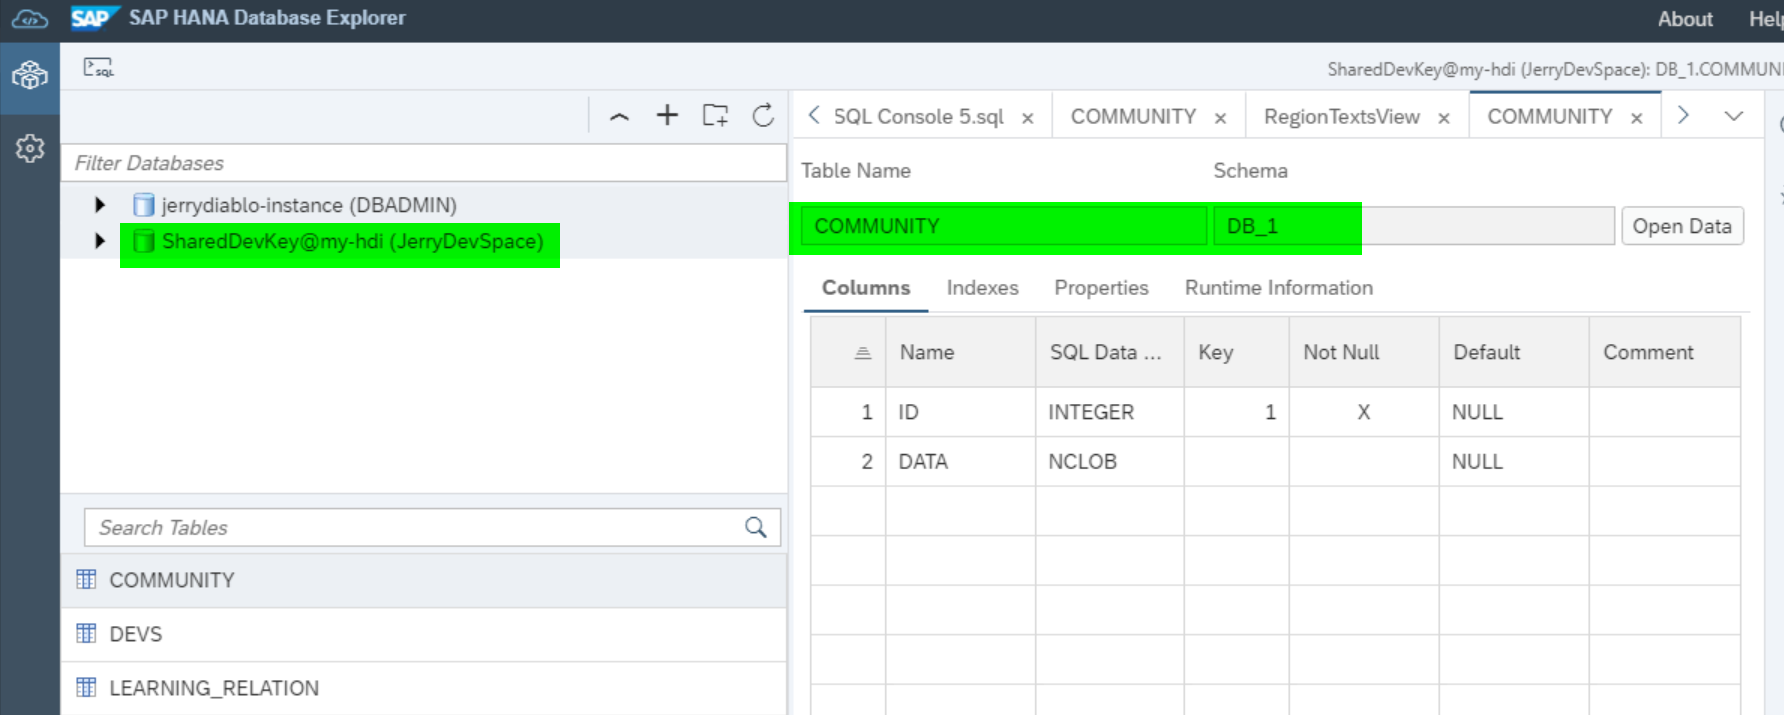Screen dimensions: 1784x715
Task: Open the Database Explorer sidebar icon
Action: coord(30,75)
